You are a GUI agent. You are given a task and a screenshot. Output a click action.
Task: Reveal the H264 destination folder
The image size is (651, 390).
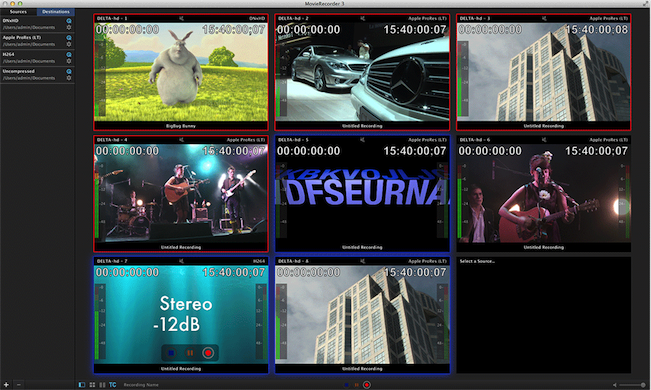click(69, 54)
